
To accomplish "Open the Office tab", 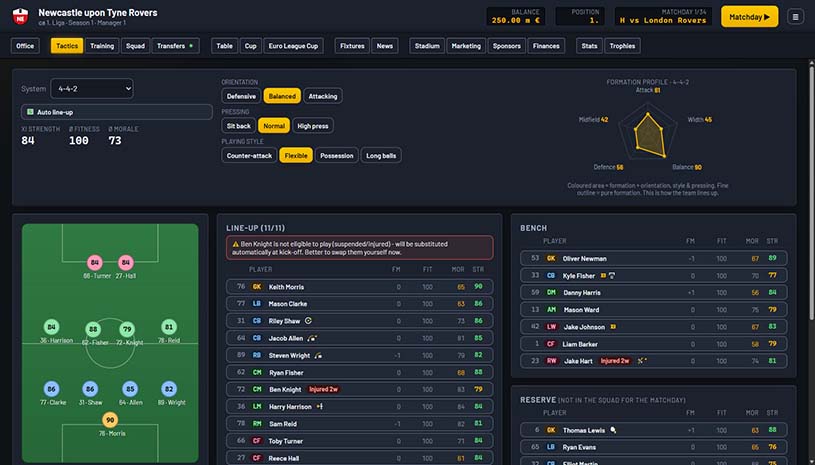I will 25,46.
